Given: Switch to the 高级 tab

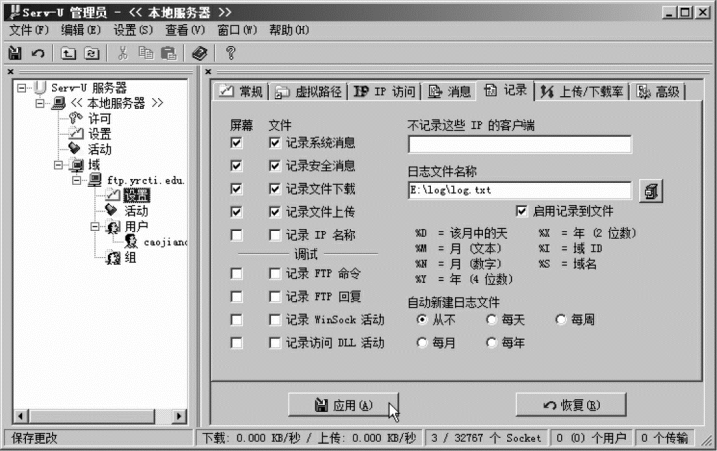Looking at the screenshot, I should click(658, 91).
